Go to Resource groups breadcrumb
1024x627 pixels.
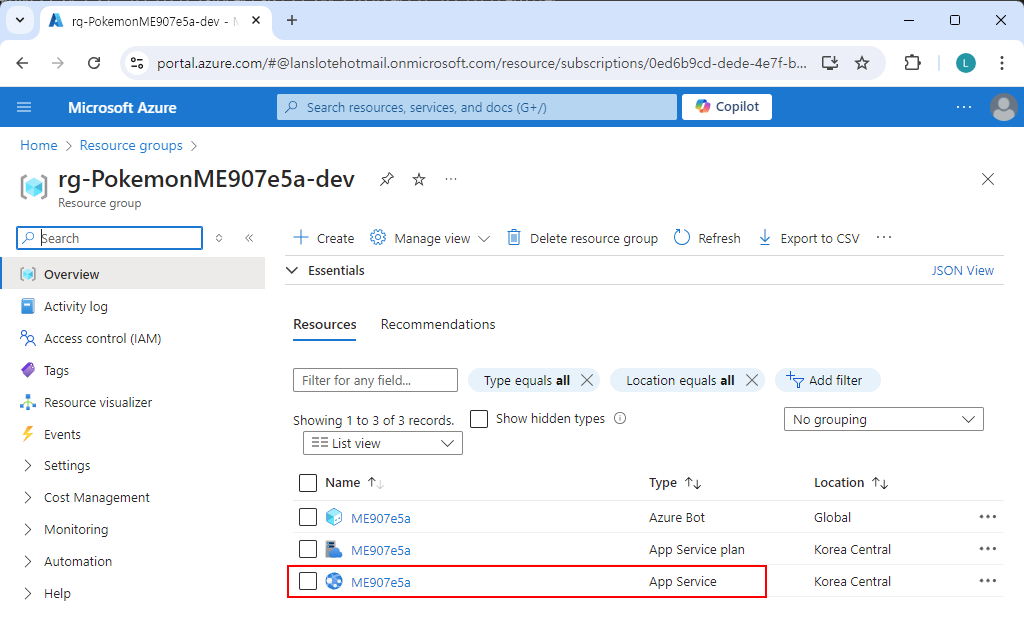(x=131, y=145)
